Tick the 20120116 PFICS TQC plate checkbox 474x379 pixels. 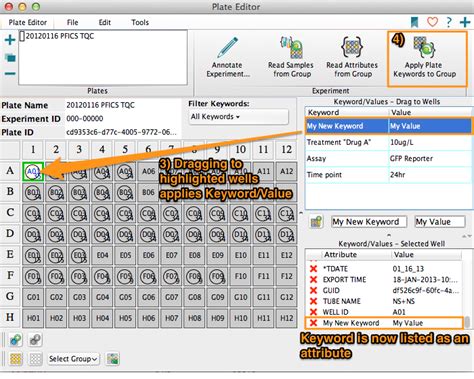22,36
